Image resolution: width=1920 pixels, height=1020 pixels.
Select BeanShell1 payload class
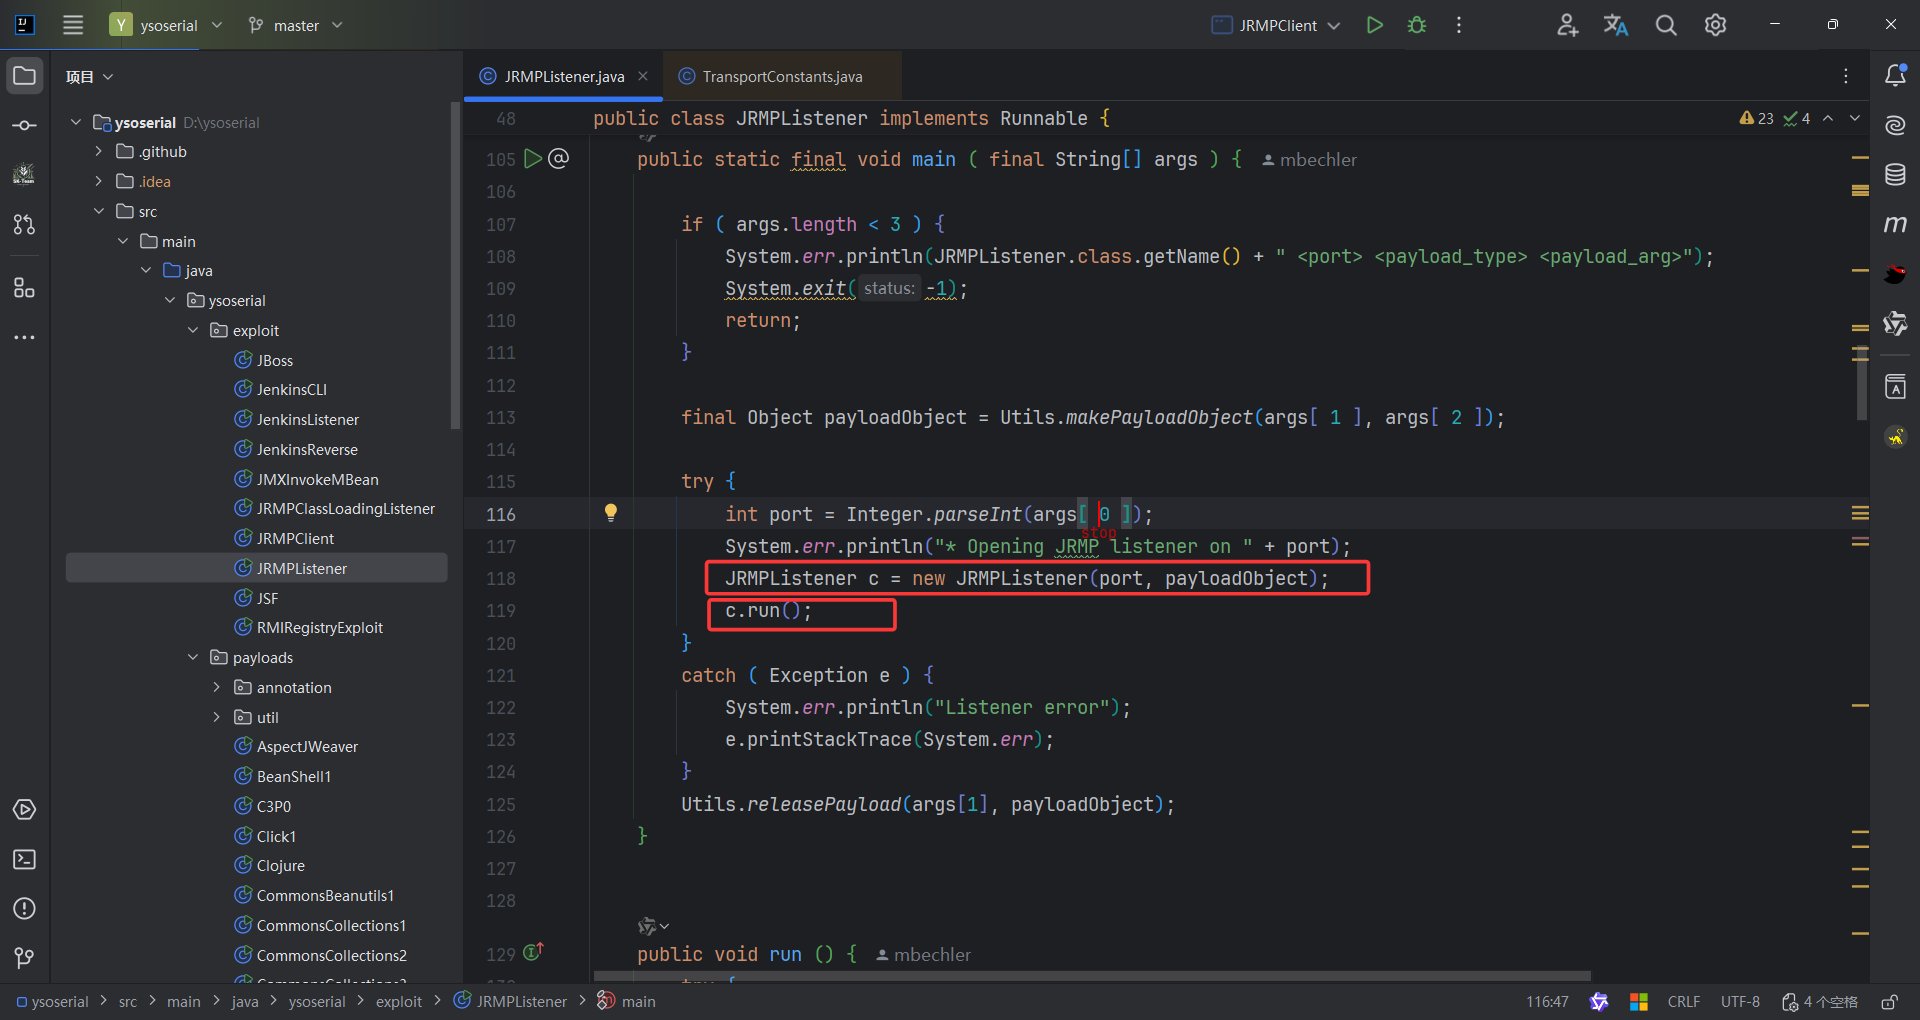[x=293, y=776]
